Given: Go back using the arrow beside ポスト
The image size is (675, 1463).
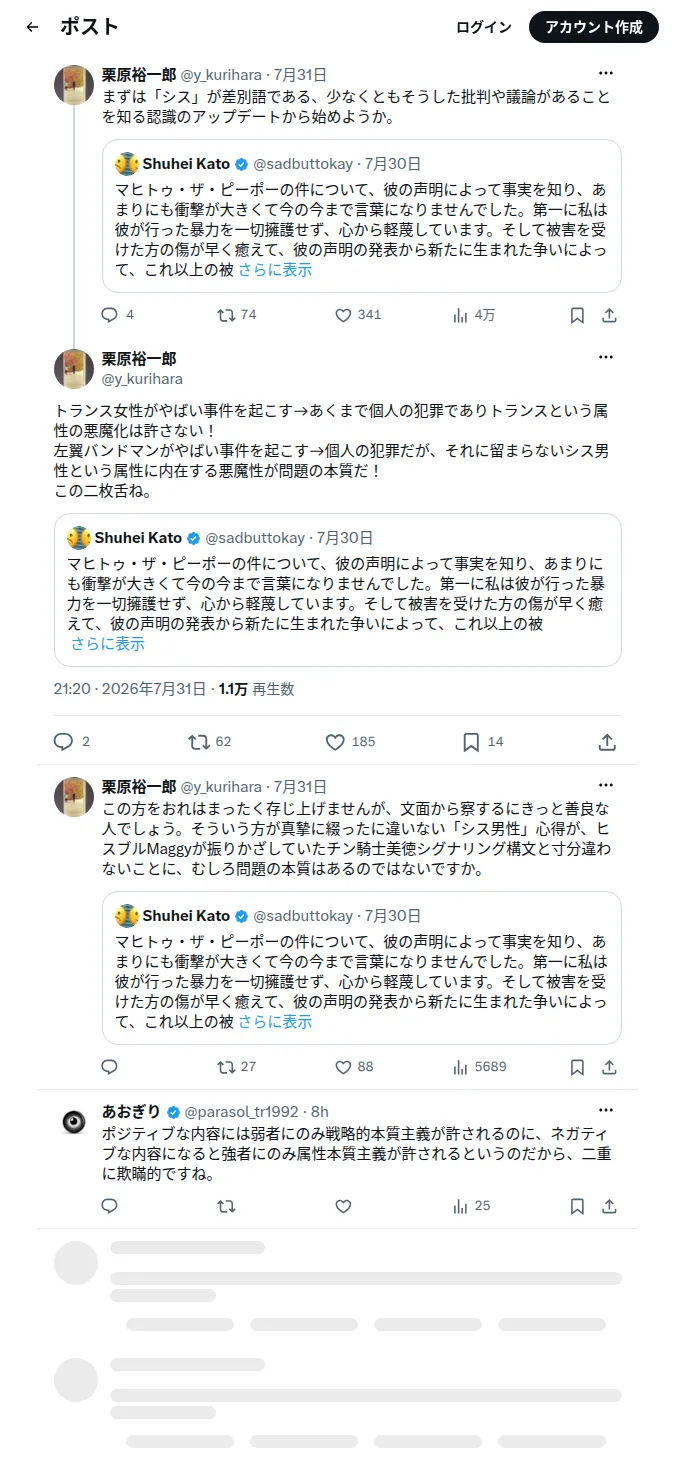Looking at the screenshot, I should pyautogui.click(x=32, y=28).
